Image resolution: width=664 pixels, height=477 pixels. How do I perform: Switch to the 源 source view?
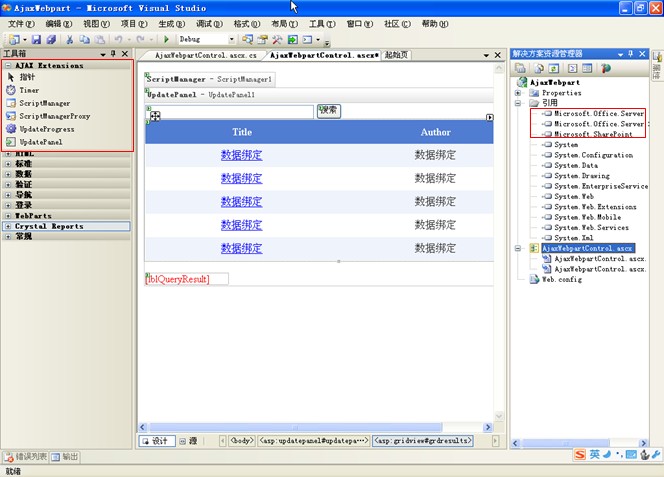coord(188,441)
